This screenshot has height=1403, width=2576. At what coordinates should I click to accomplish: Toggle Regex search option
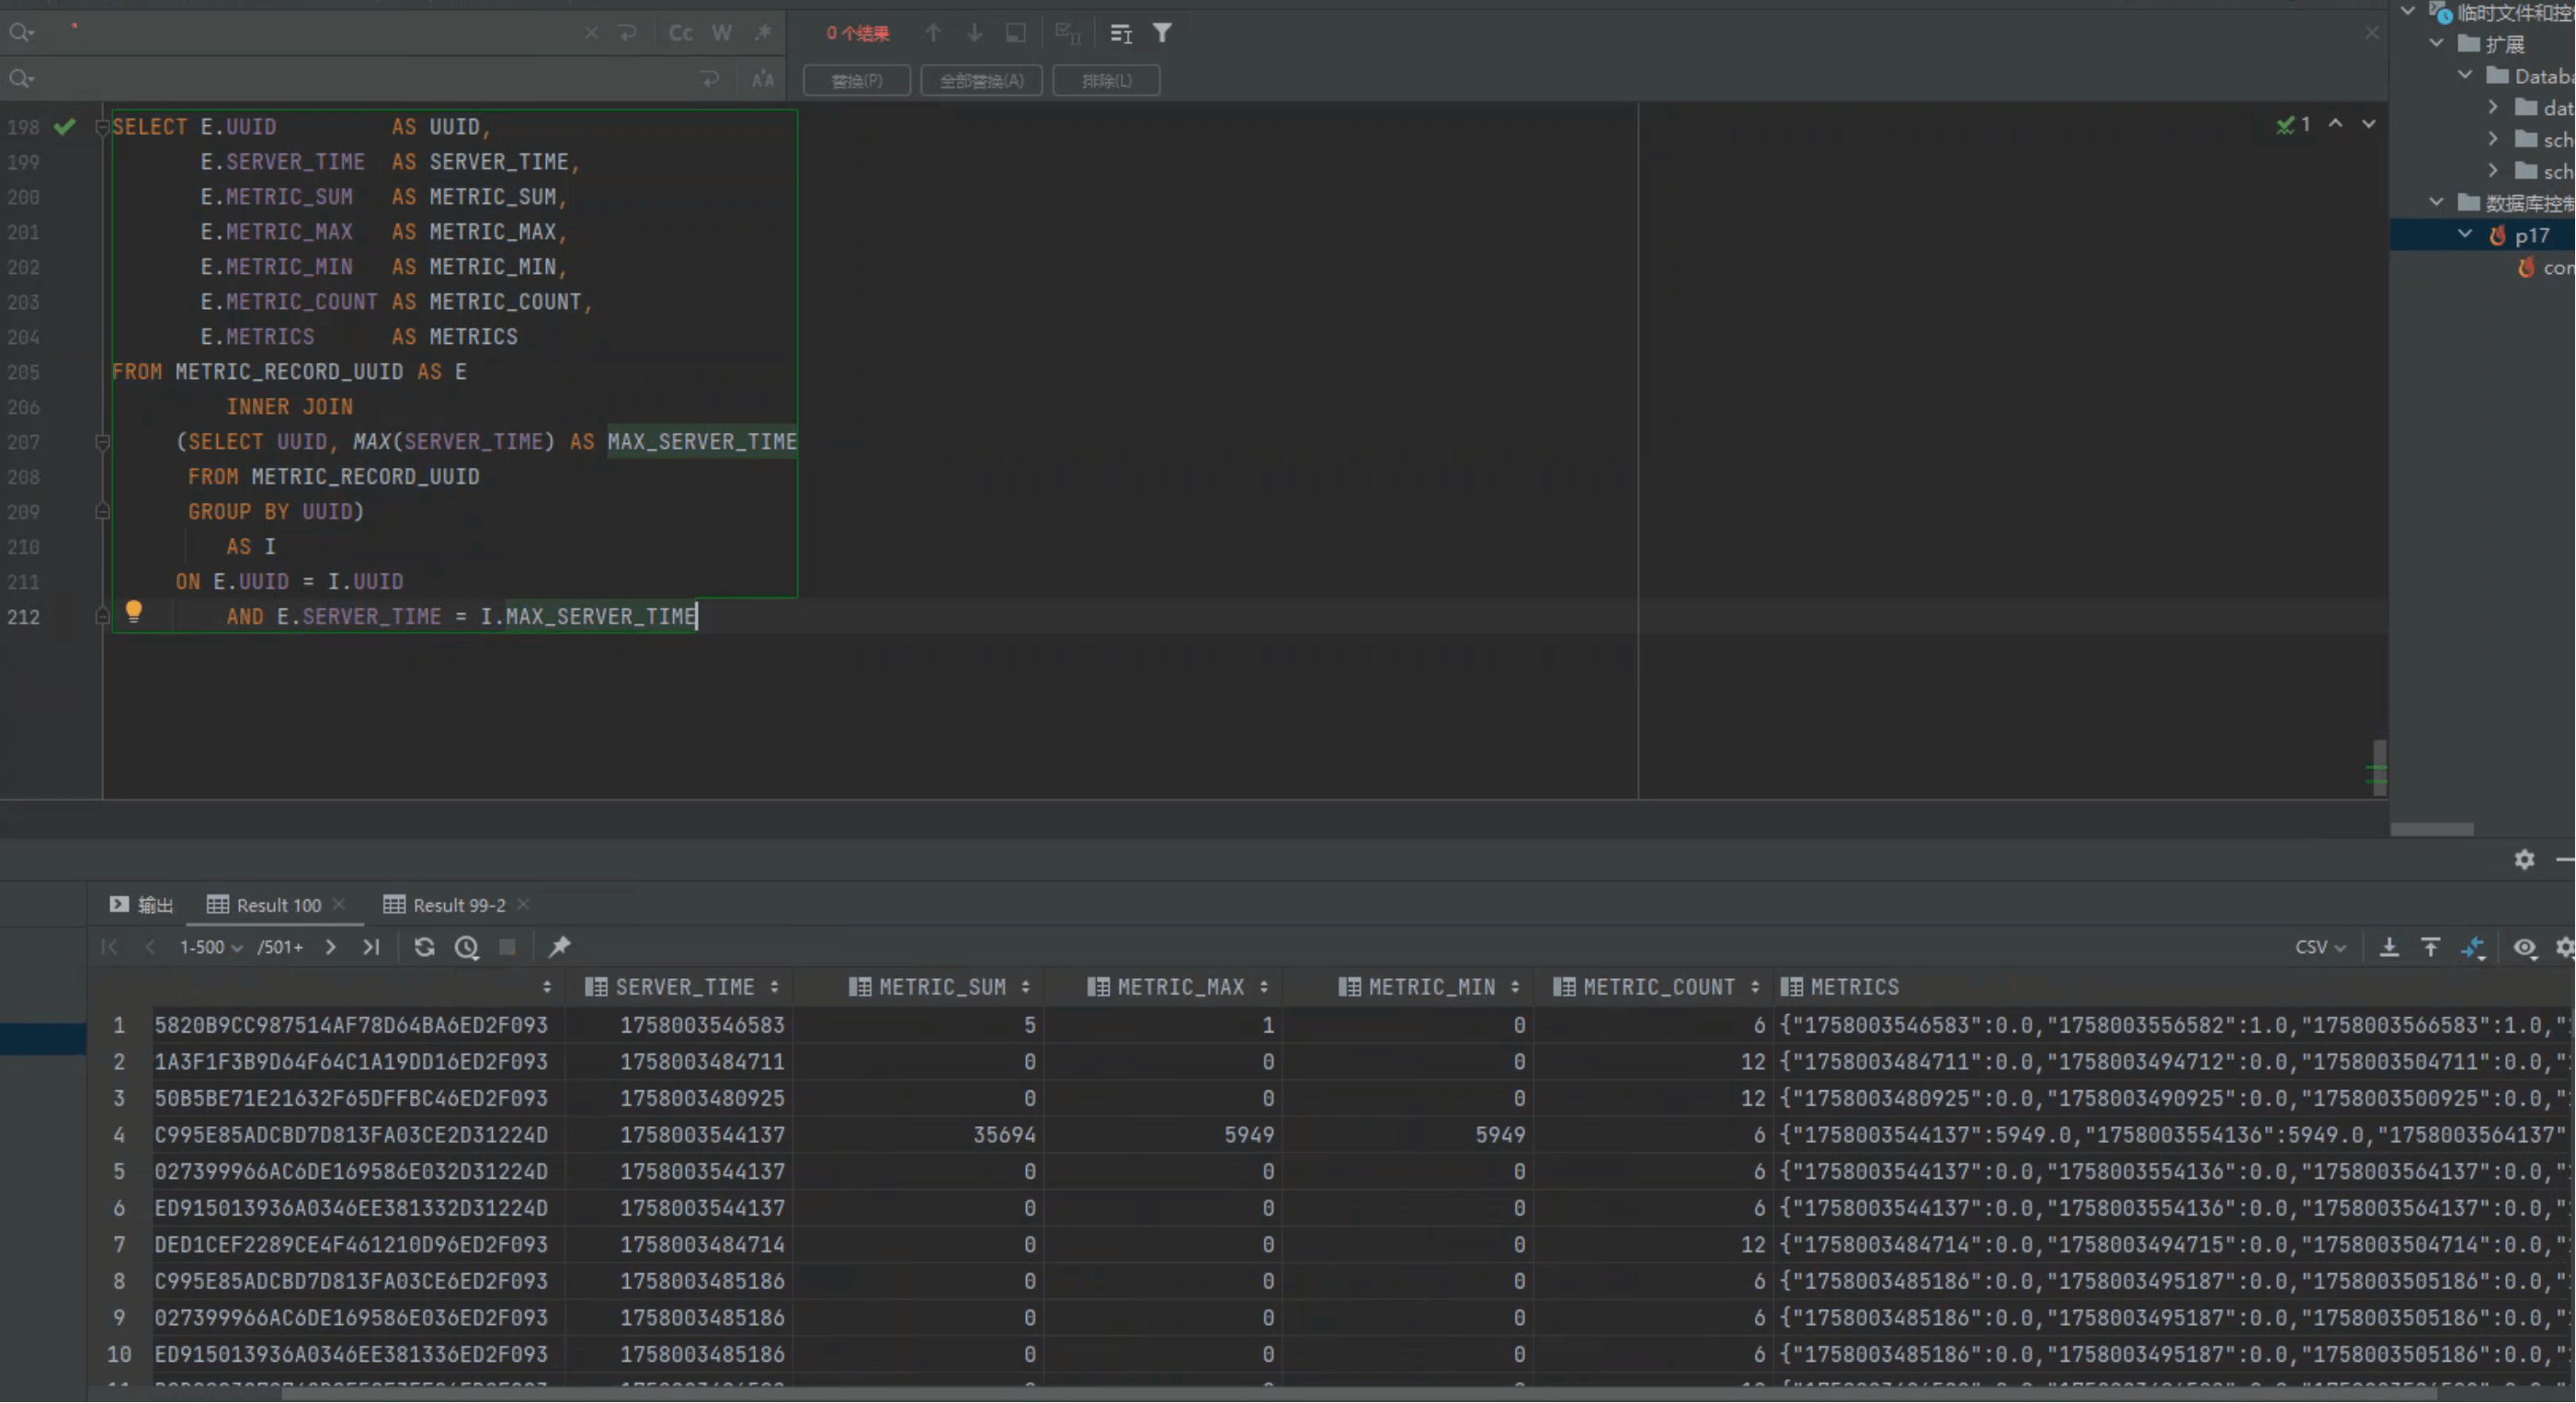coord(763,33)
